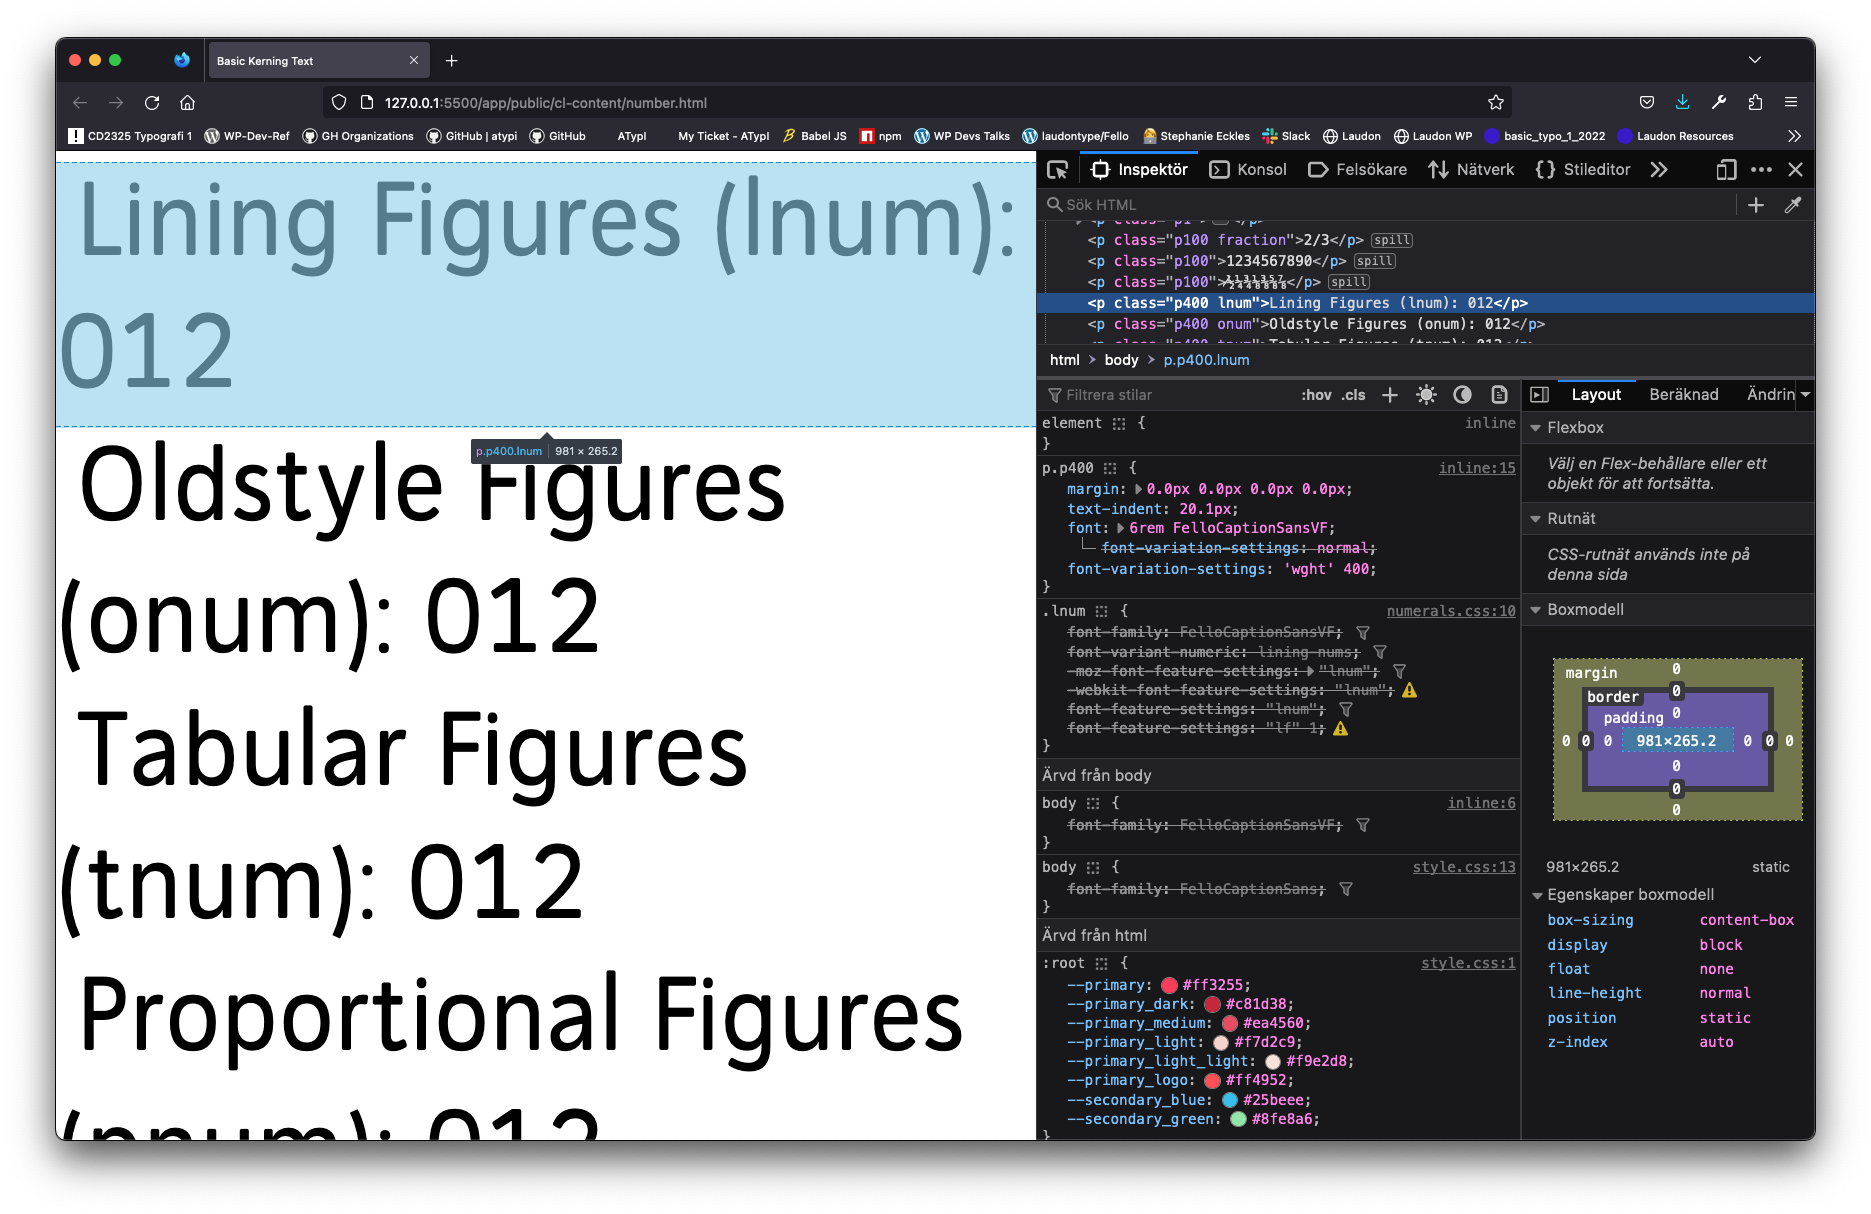The image size is (1871, 1214).
Task: Toggle dark color scheme simulation icon
Action: 1462,395
